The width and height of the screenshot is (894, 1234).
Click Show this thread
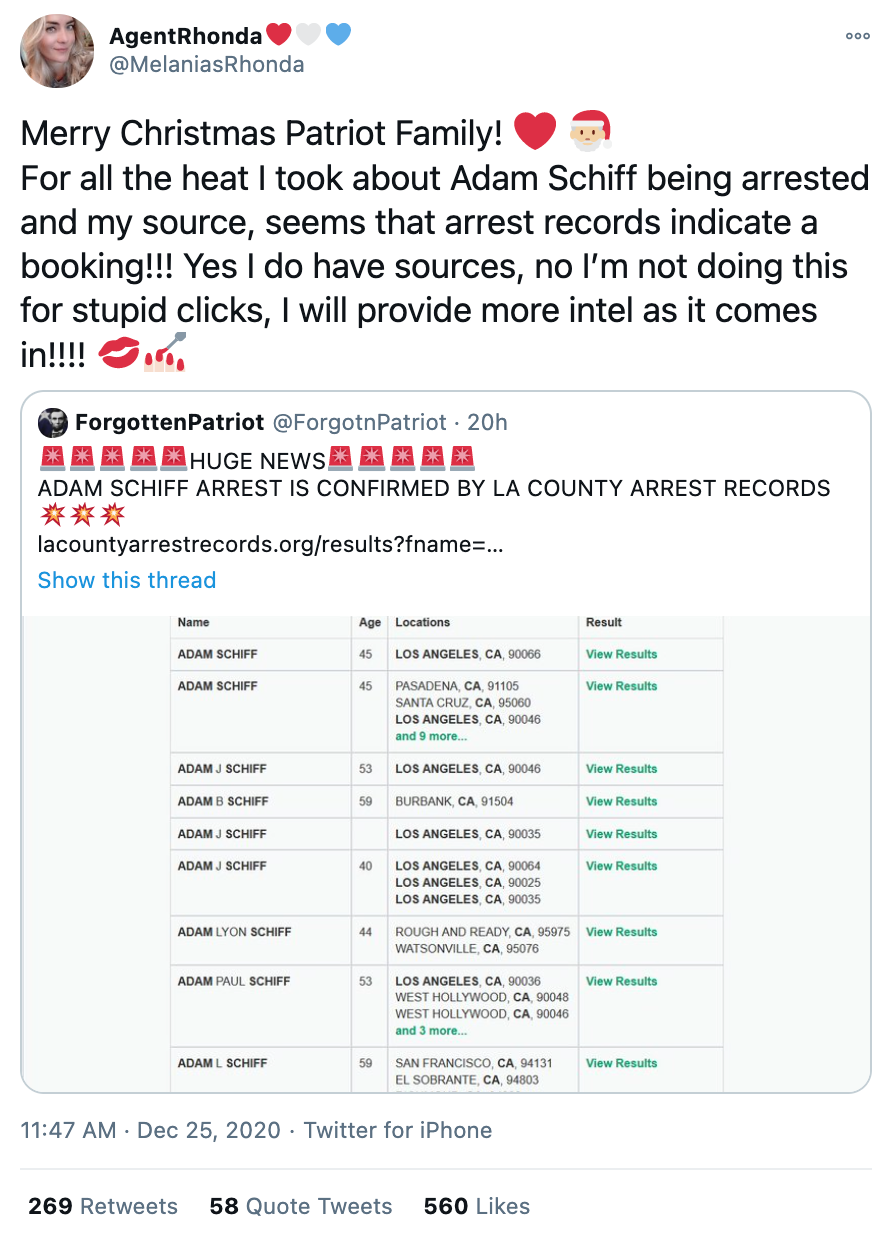click(x=127, y=580)
